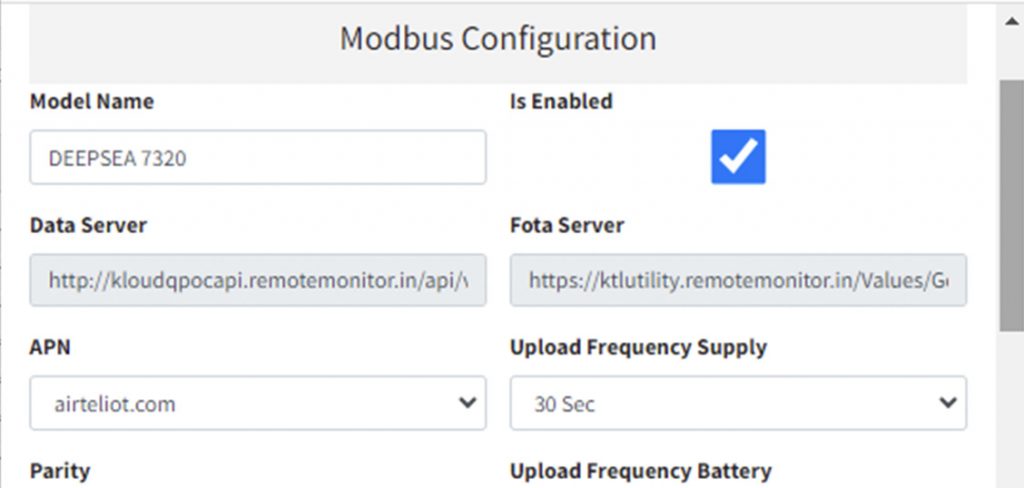
Task: Open the APN dropdown showing airteliot.com
Action: point(240,403)
